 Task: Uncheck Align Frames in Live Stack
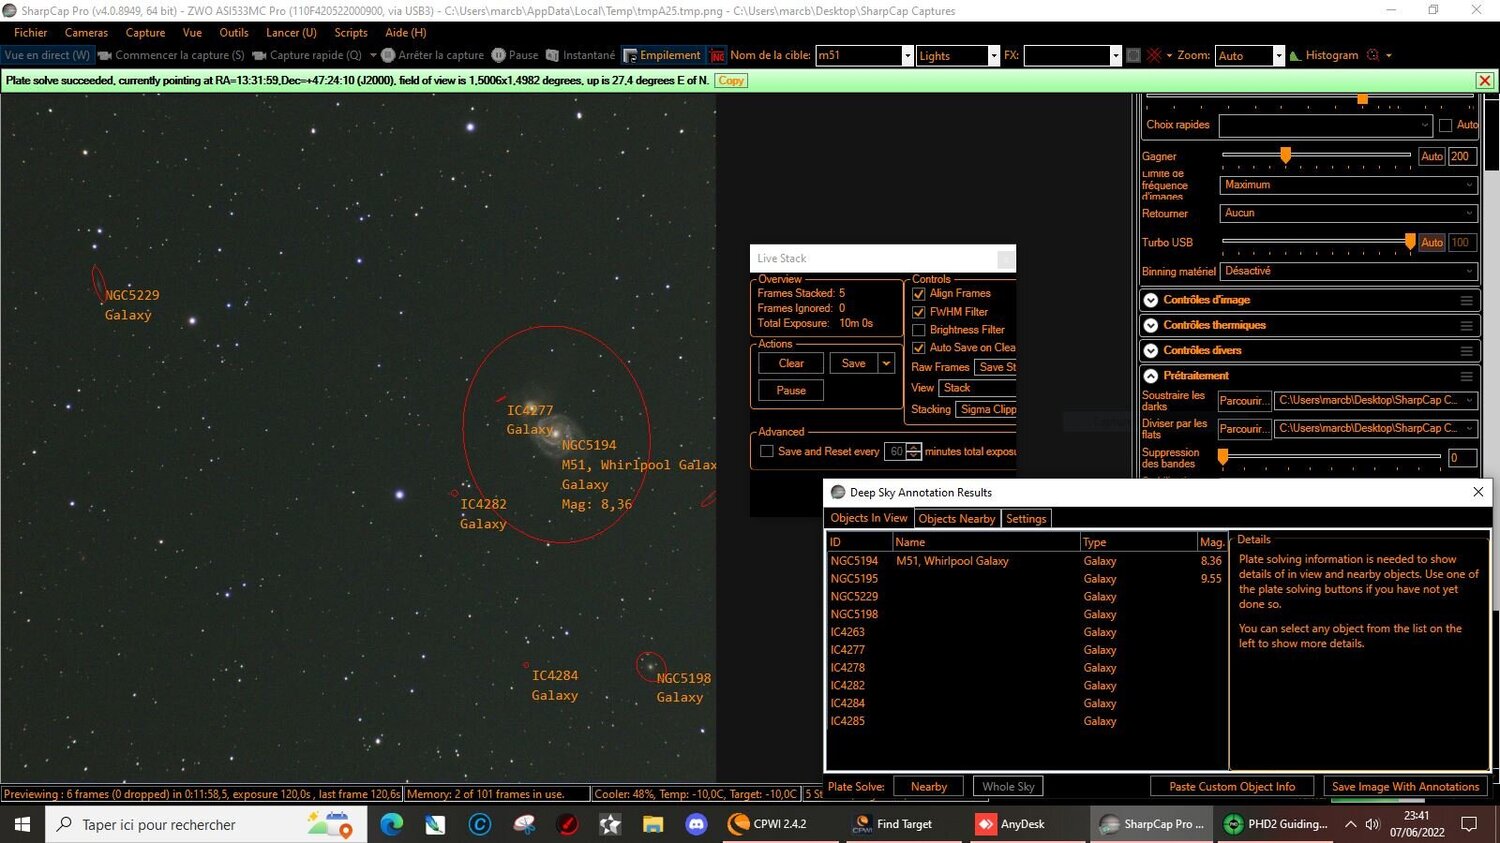click(x=918, y=293)
